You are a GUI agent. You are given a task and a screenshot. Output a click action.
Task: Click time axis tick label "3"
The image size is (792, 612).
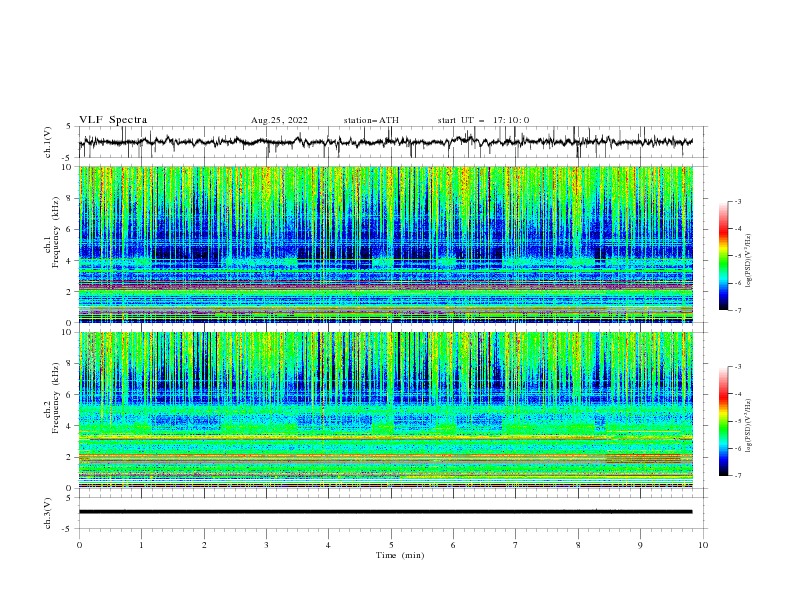tap(266, 545)
